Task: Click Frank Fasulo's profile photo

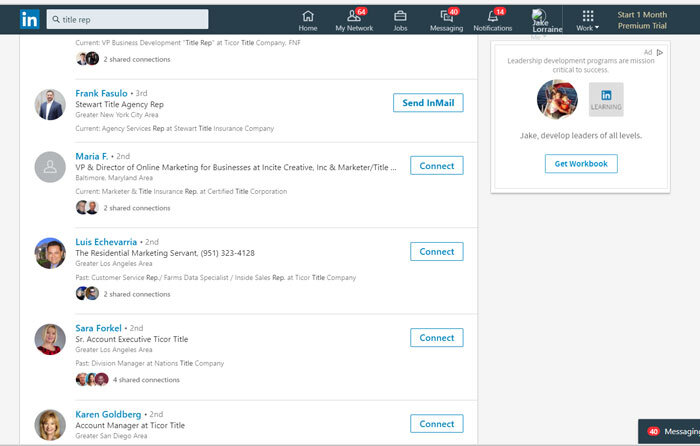Action: click(x=50, y=104)
